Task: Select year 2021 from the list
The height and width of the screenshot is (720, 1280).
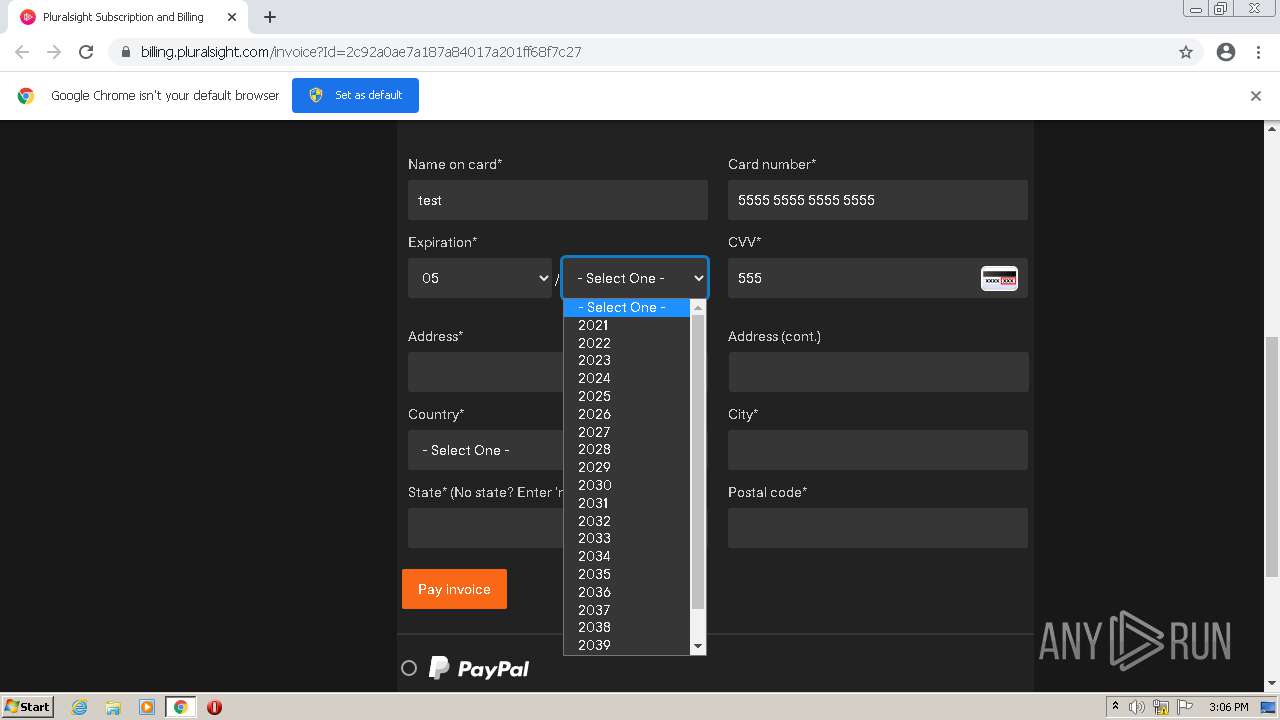Action: [x=627, y=325]
